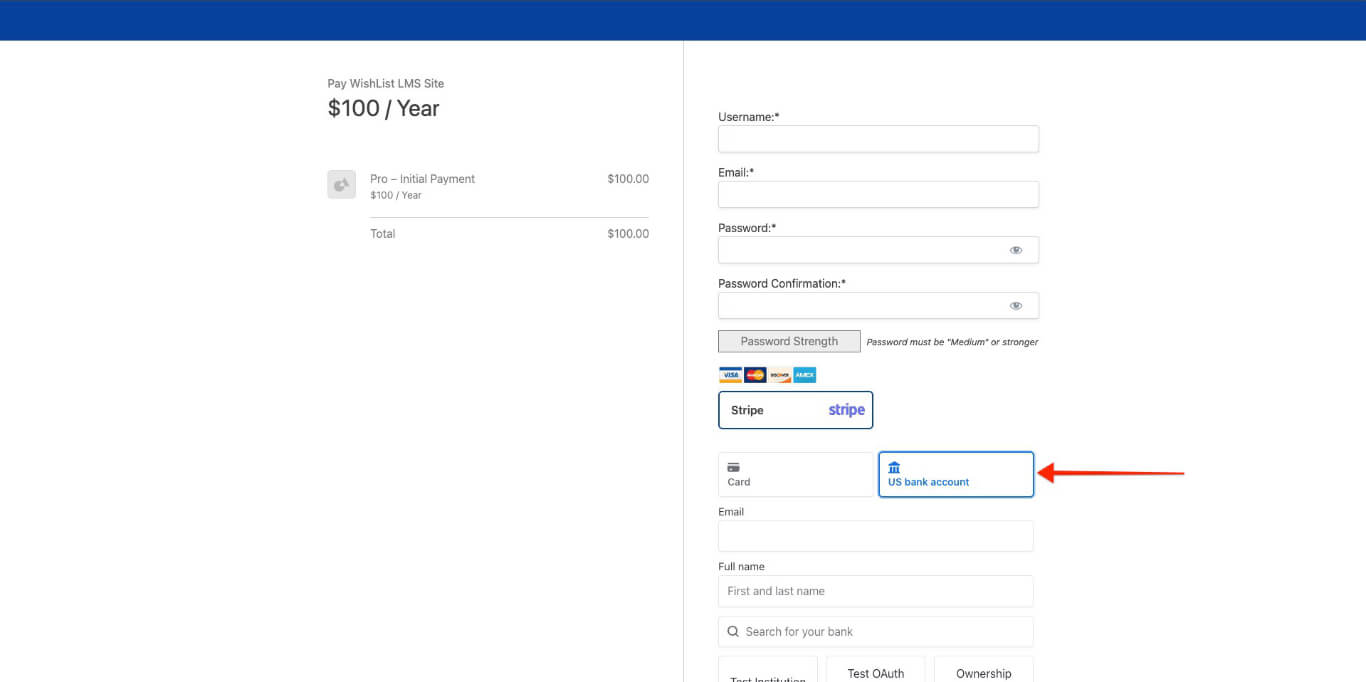Choose the Test Institution bank
This screenshot has height=682, width=1366.
768,674
